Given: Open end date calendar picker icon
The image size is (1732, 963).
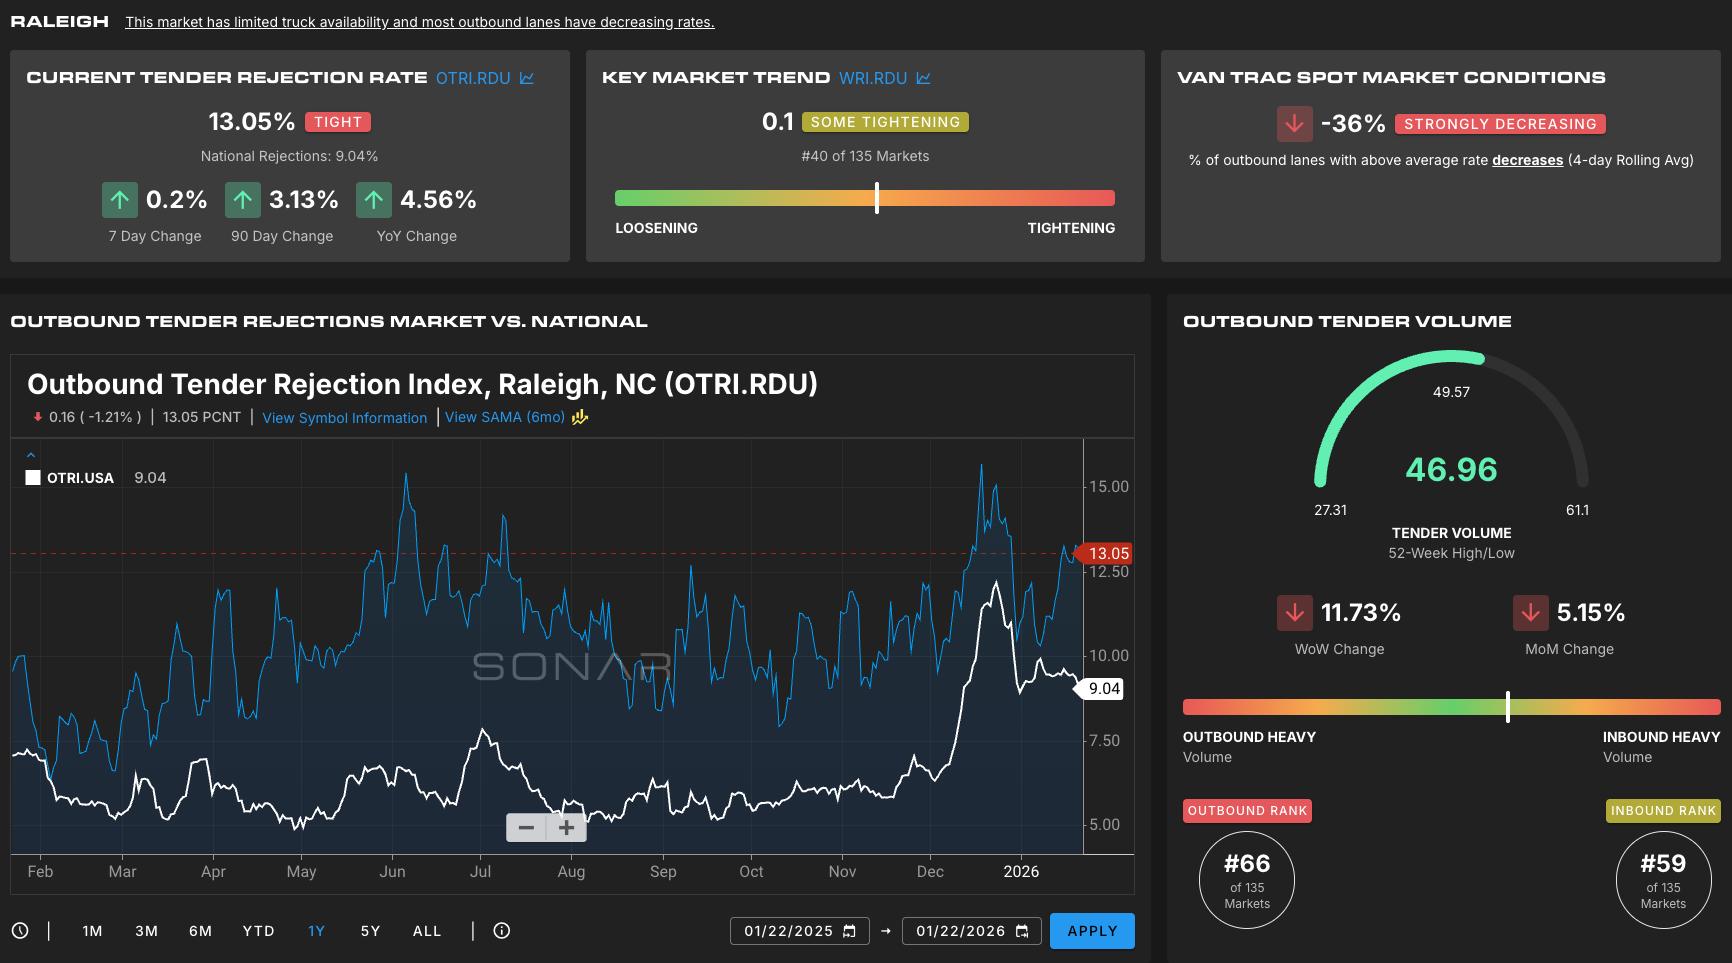Looking at the screenshot, I should pyautogui.click(x=1022, y=931).
